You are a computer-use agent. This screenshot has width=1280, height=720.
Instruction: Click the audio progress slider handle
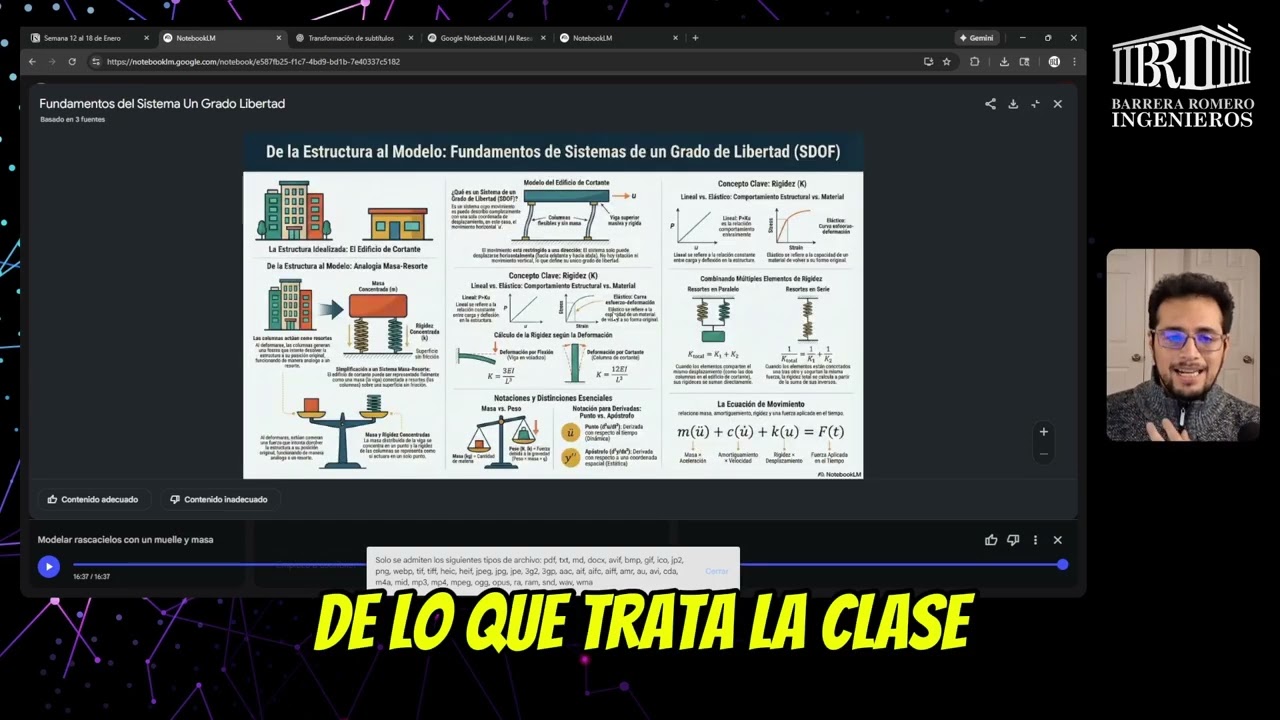pyautogui.click(x=1062, y=565)
